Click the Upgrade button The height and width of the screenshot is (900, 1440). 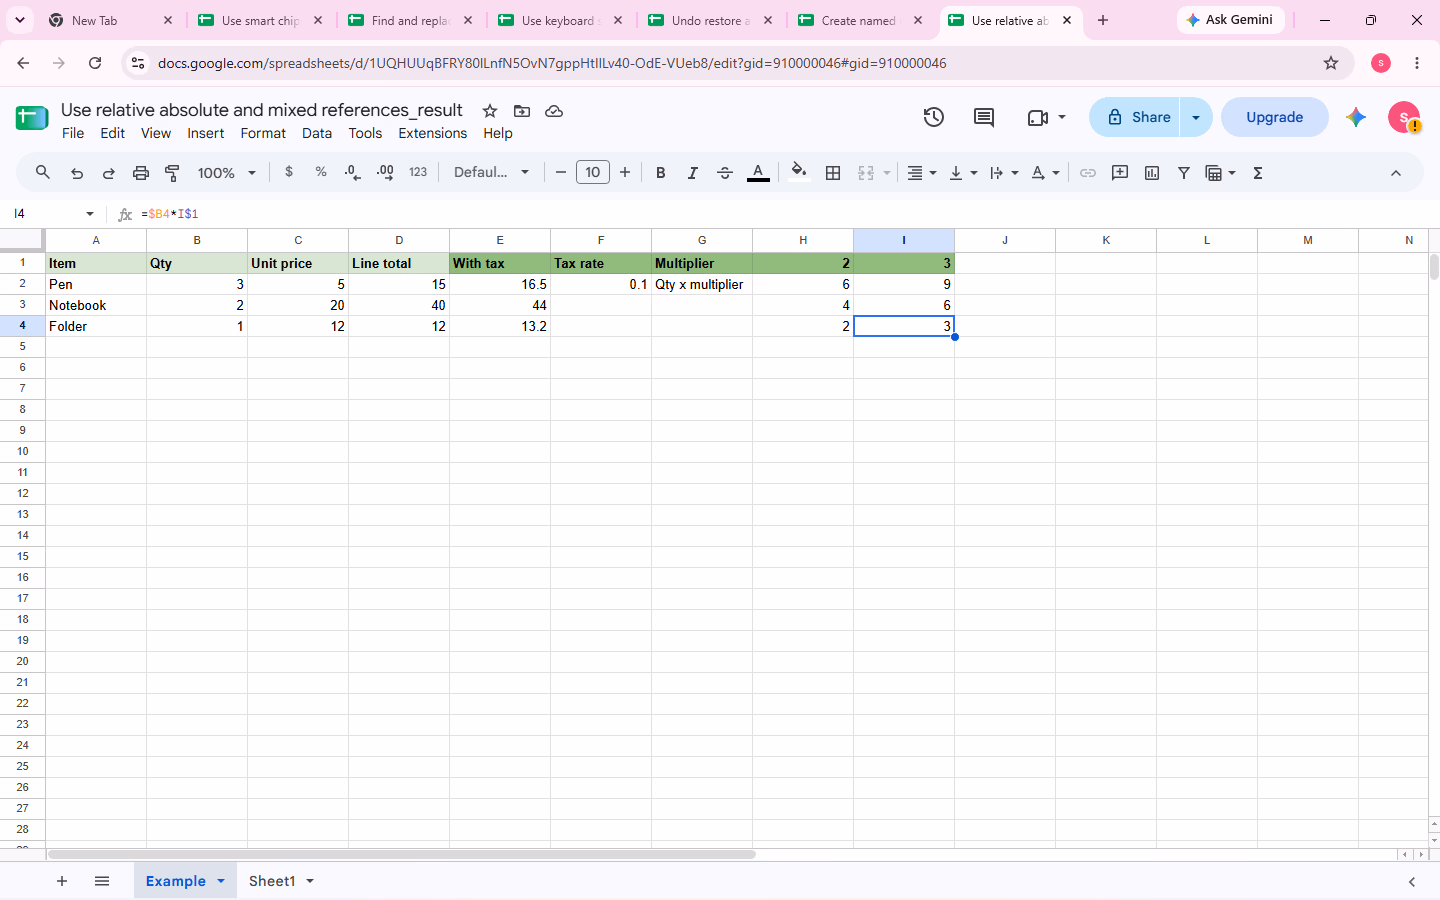[x=1275, y=117]
